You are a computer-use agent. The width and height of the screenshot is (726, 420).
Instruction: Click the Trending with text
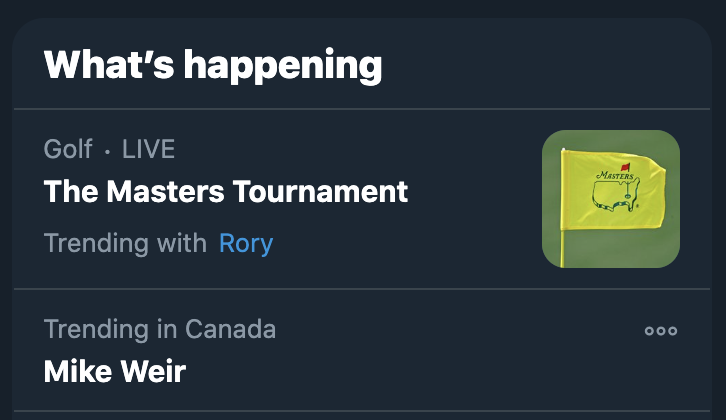tap(125, 243)
